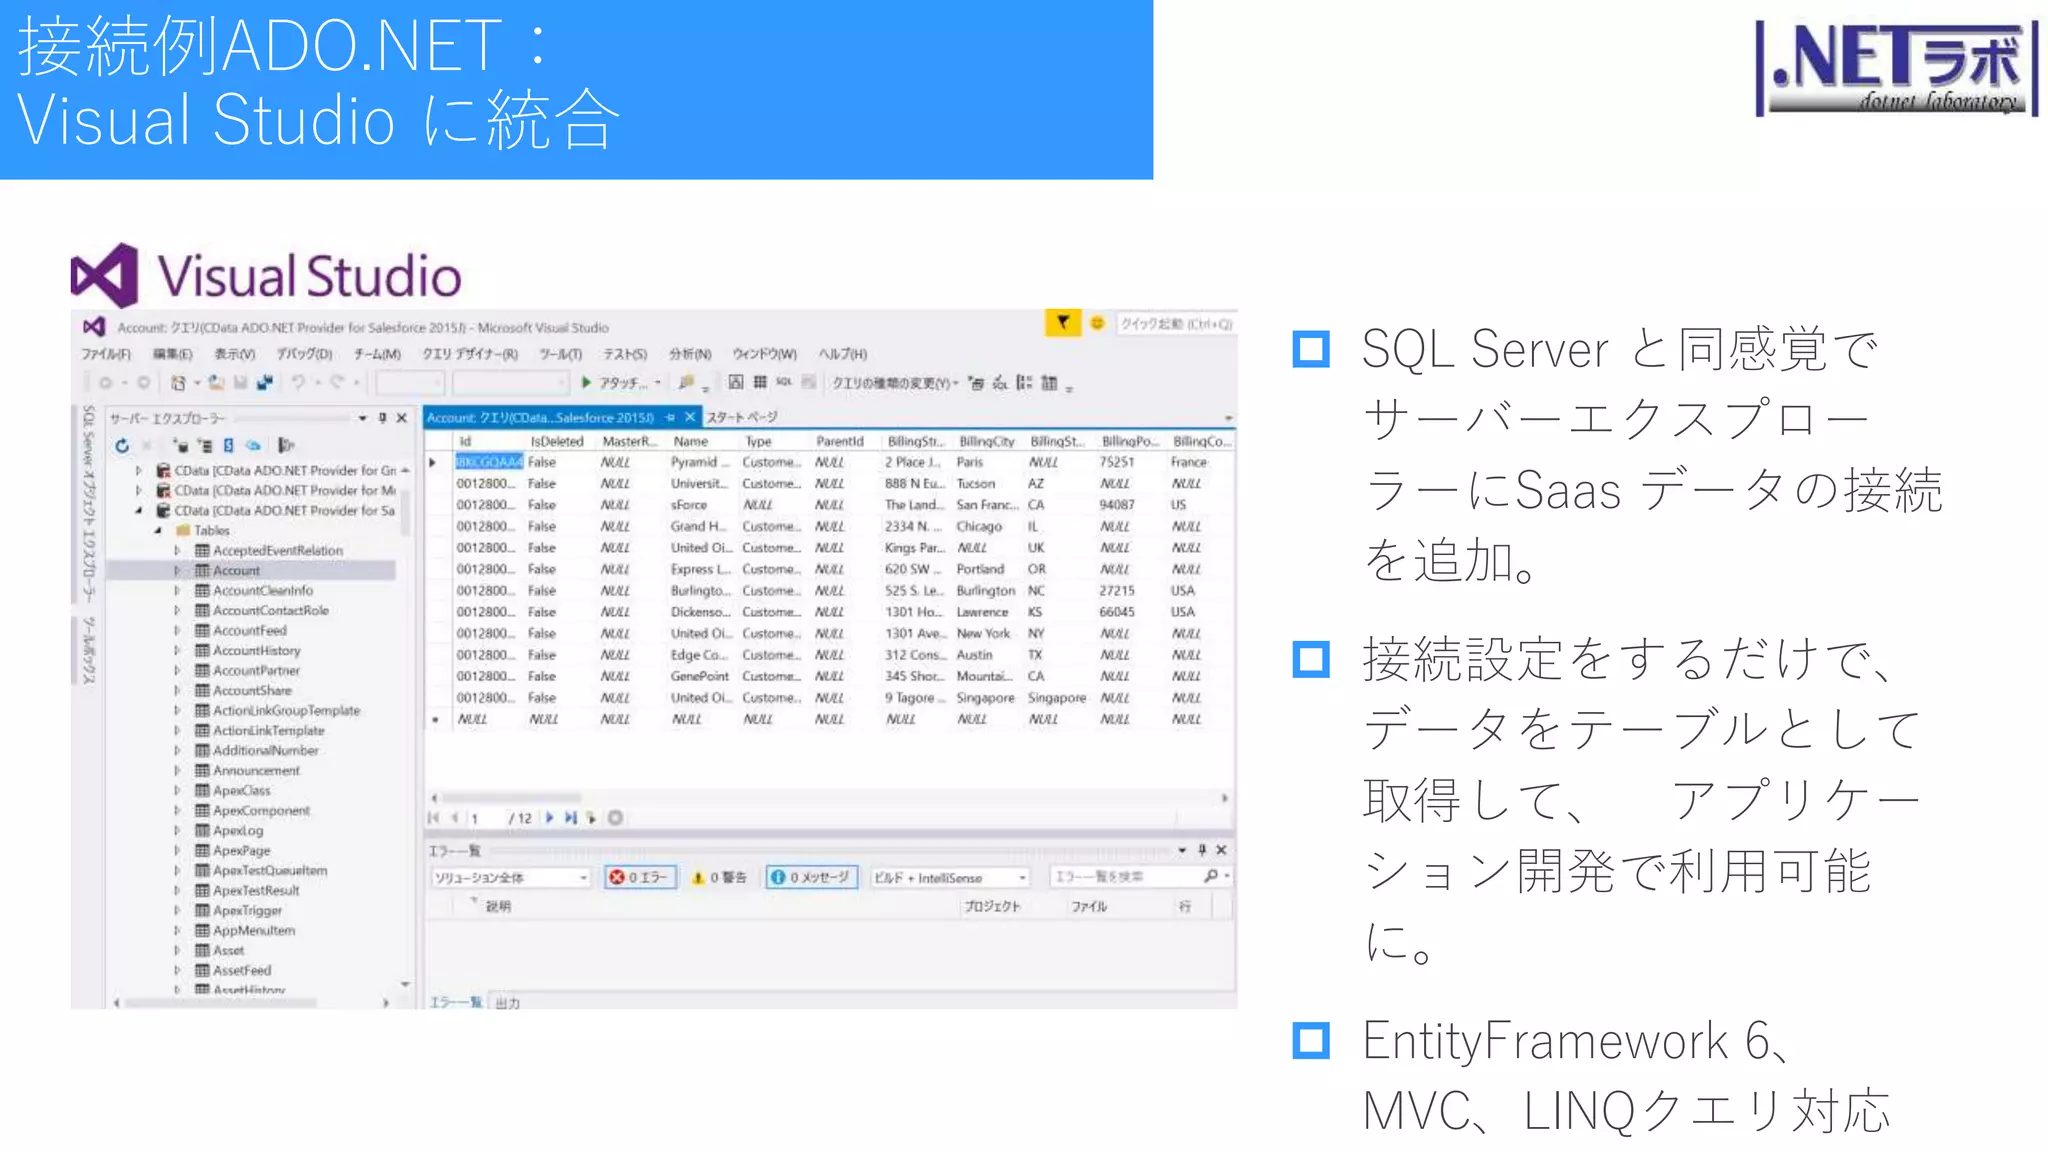Click the Save All toolbar icon

(264, 382)
